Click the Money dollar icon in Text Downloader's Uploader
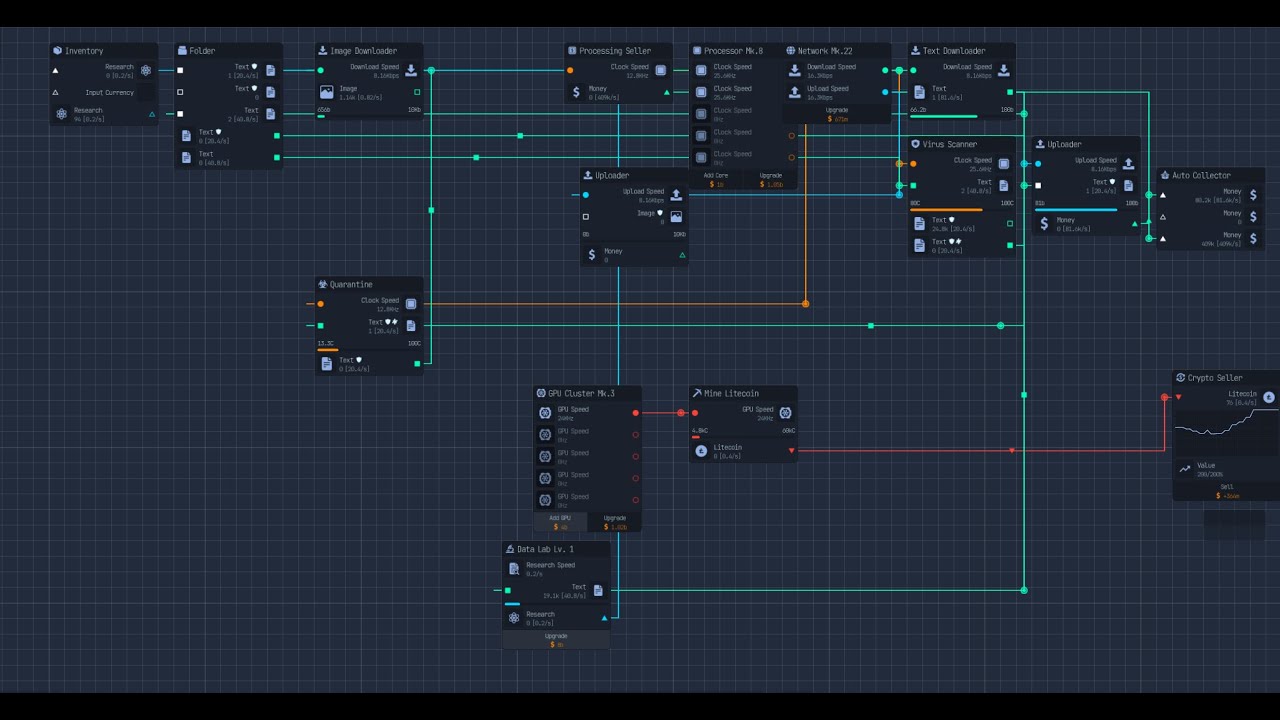Screen dimensions: 1280x720 coord(1044,224)
